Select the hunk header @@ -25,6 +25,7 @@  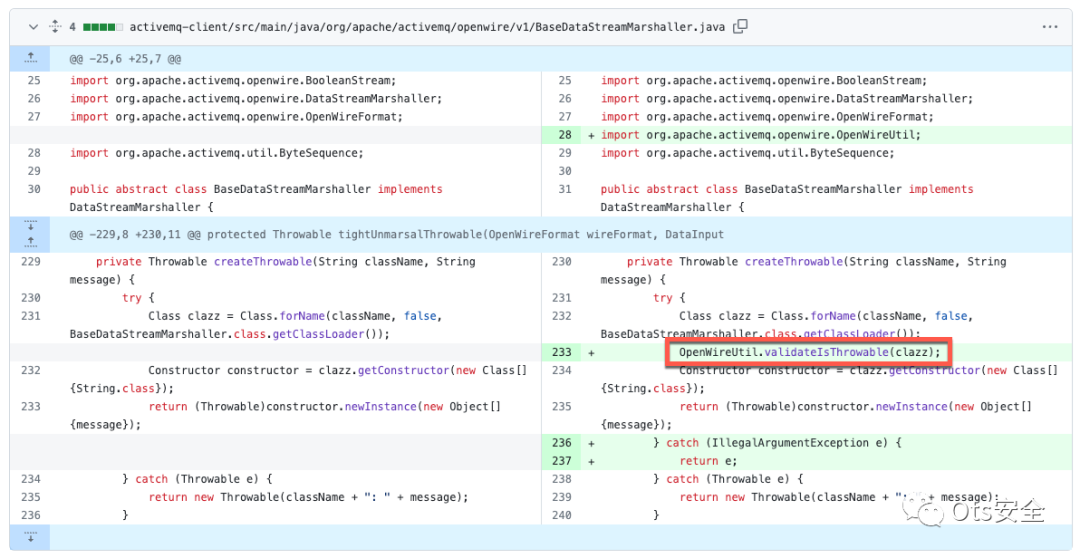[125, 59]
